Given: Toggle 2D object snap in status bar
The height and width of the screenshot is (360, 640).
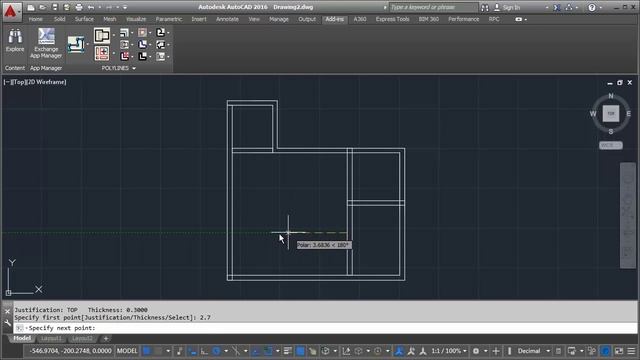Looking at the screenshot, I should coord(268,351).
